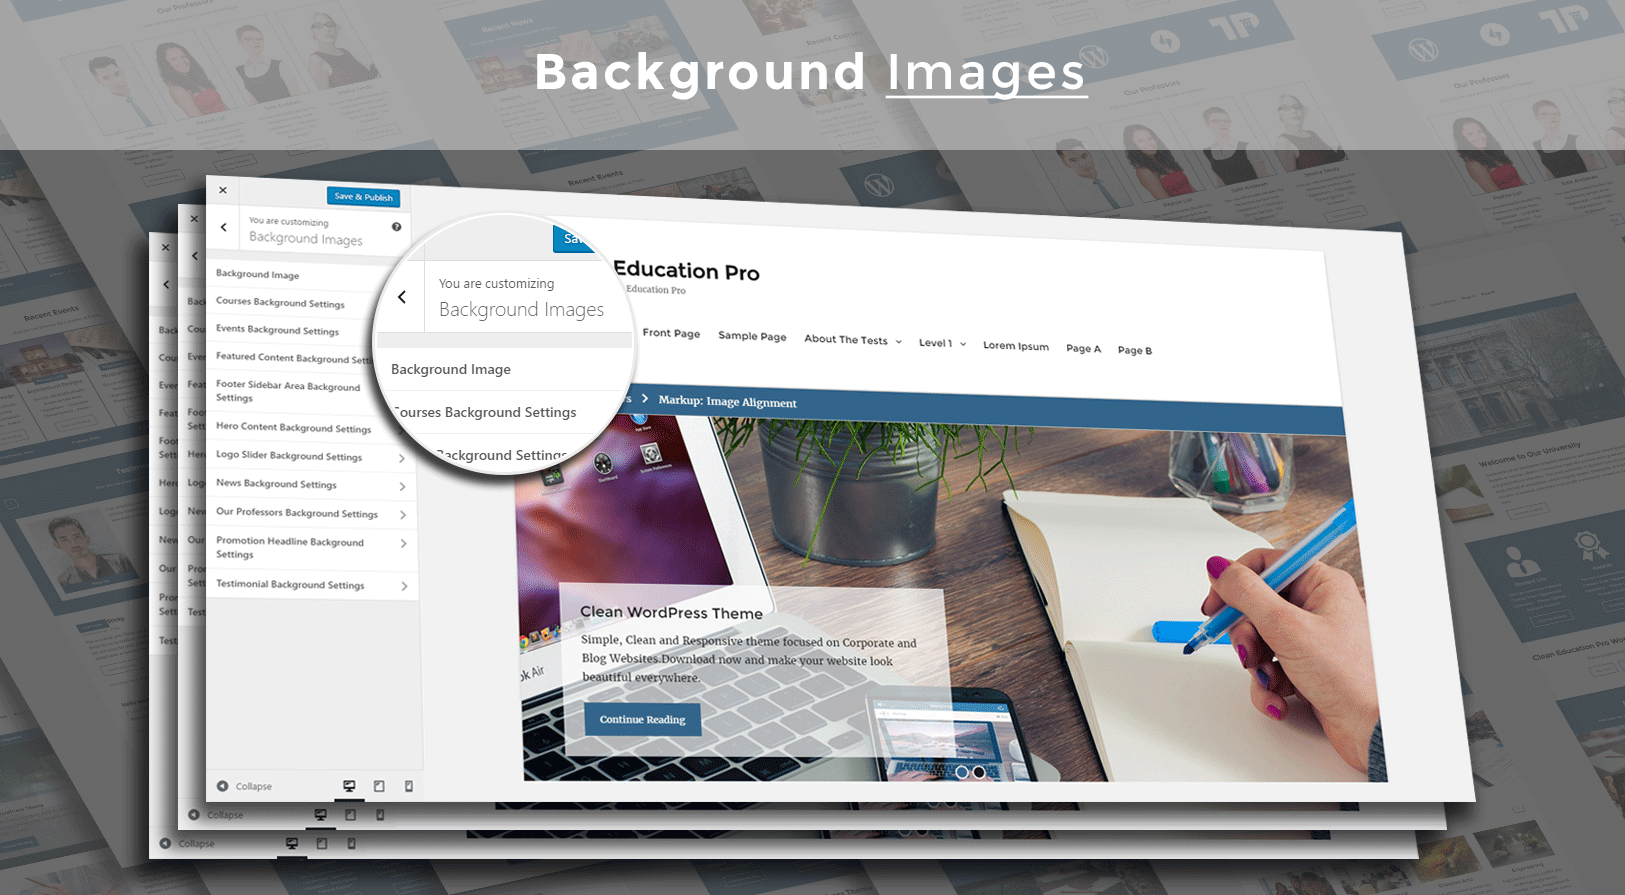Click the Collapse arrow icon in front window
1625x895 pixels.
pos(223,786)
